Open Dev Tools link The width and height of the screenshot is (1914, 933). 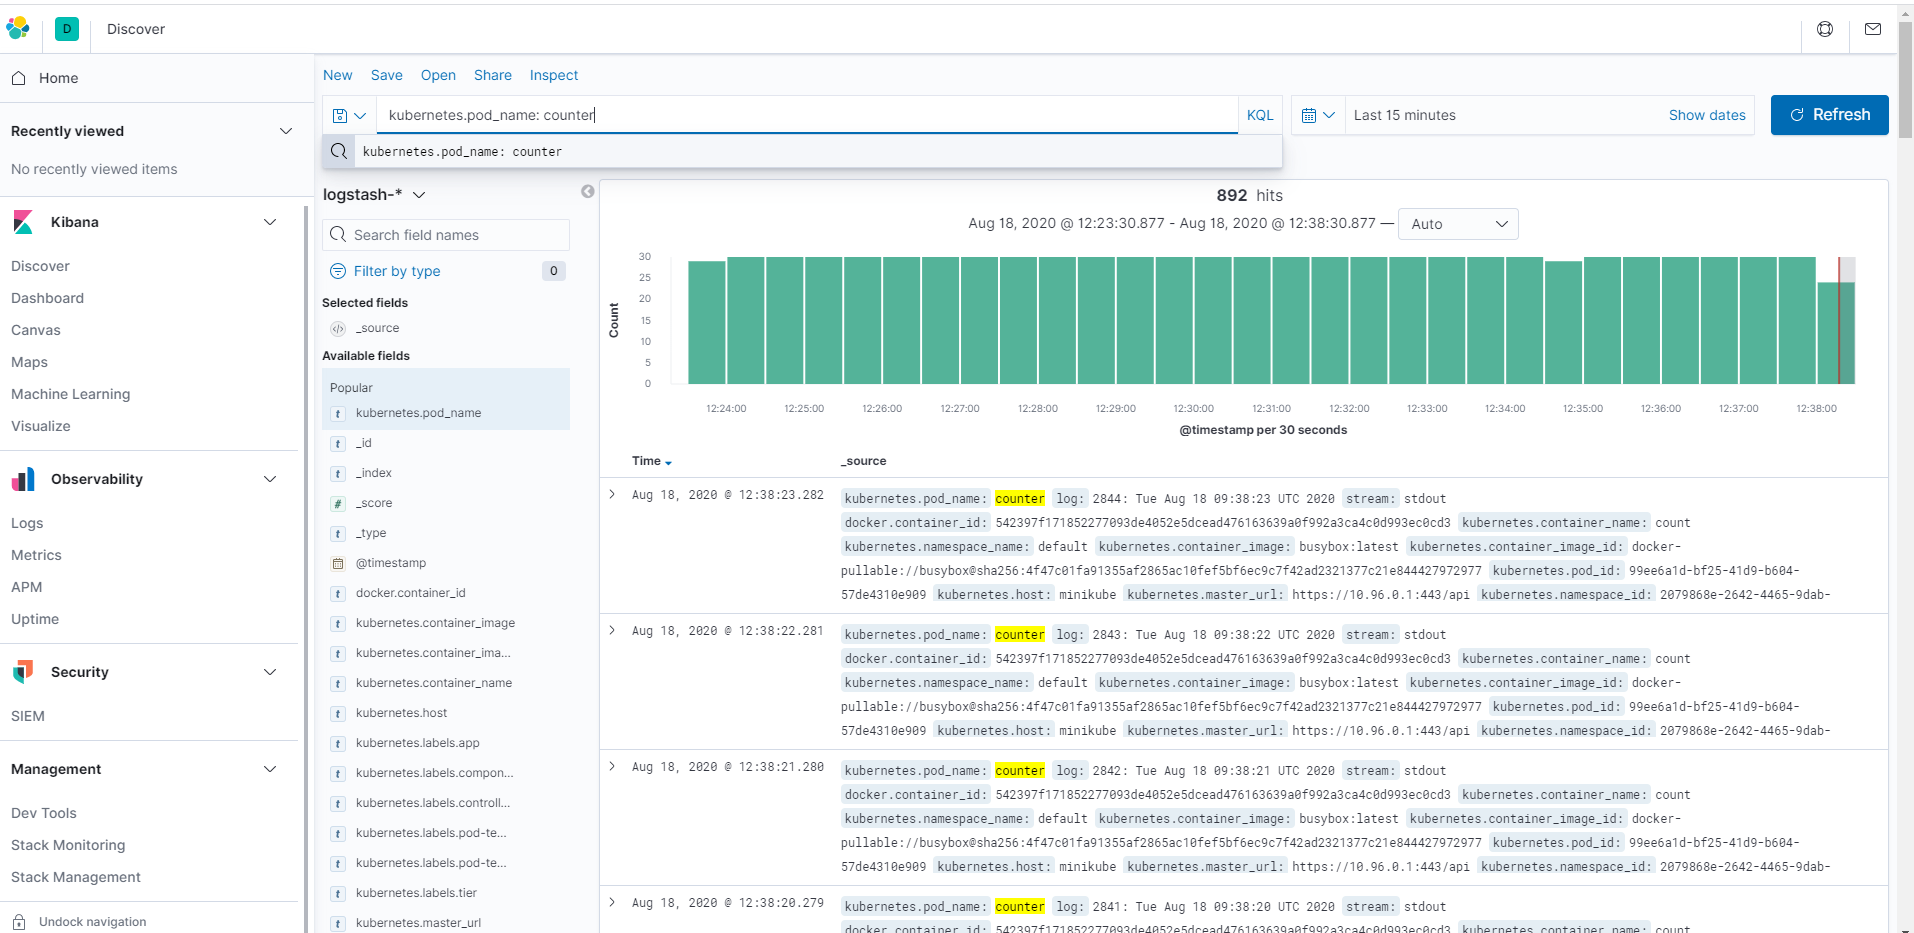(44, 813)
